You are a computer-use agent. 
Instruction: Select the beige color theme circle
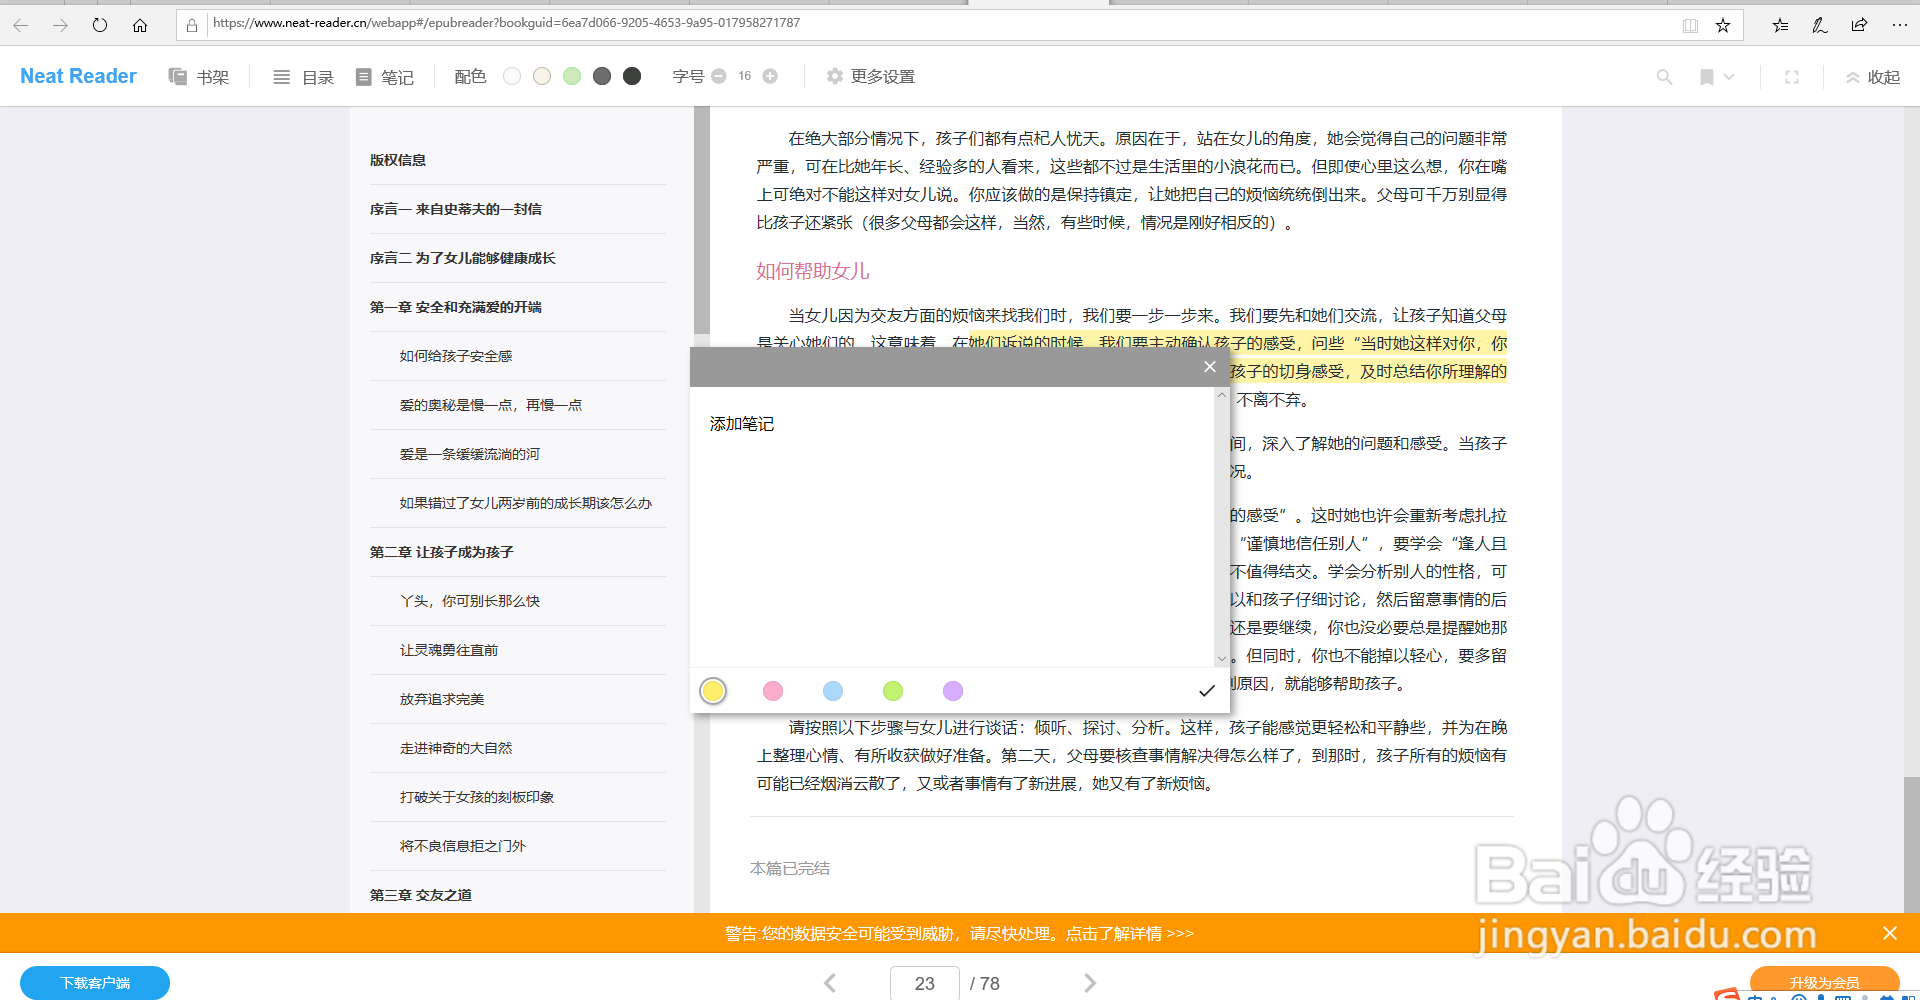[x=542, y=76]
